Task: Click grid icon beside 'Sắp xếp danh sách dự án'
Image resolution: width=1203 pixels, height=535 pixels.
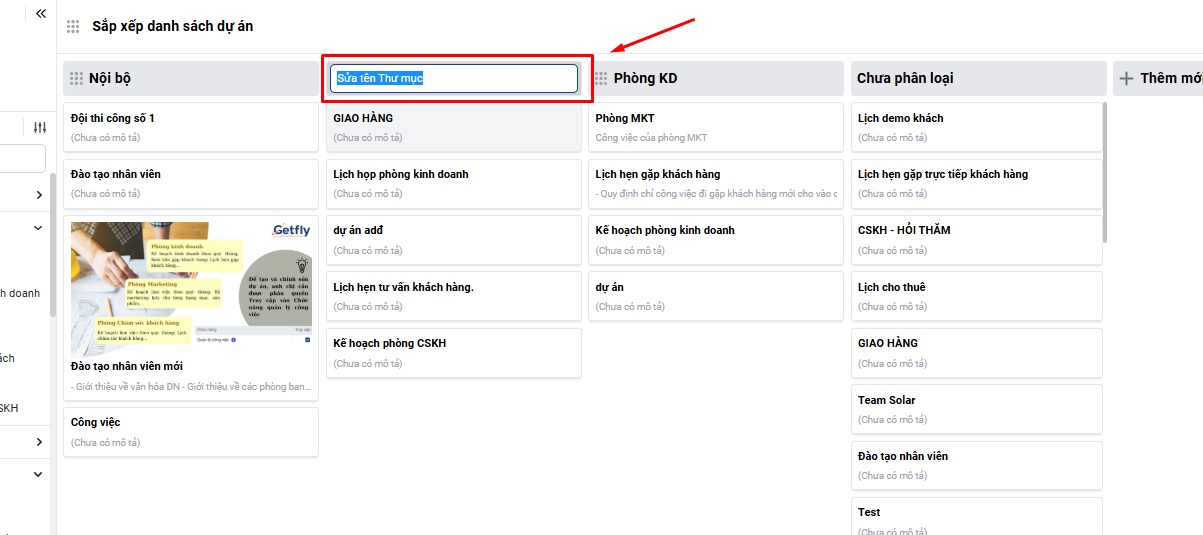Action: coord(73,27)
